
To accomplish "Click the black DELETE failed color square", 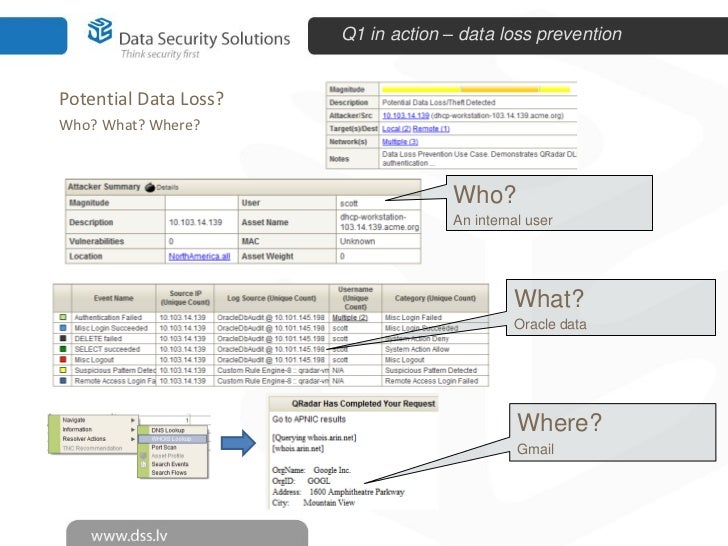I will click(63, 338).
